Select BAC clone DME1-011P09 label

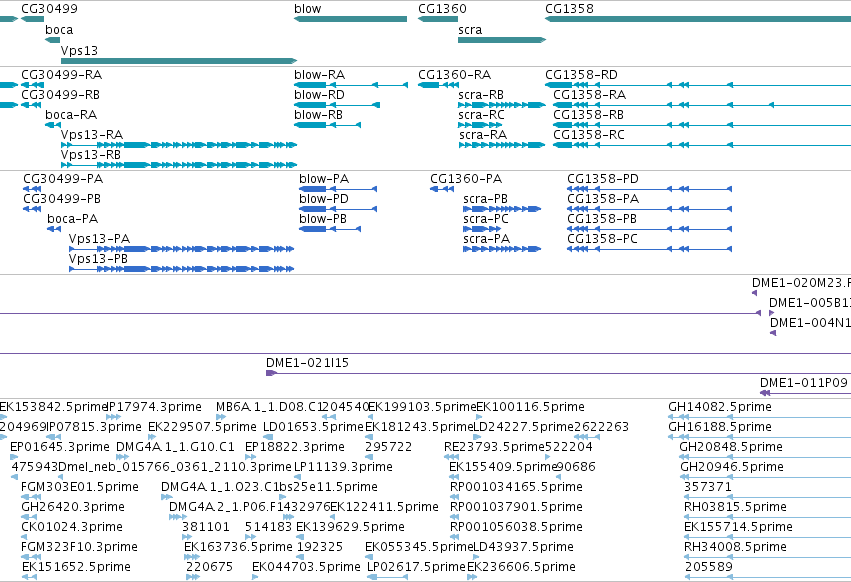pyautogui.click(x=804, y=383)
